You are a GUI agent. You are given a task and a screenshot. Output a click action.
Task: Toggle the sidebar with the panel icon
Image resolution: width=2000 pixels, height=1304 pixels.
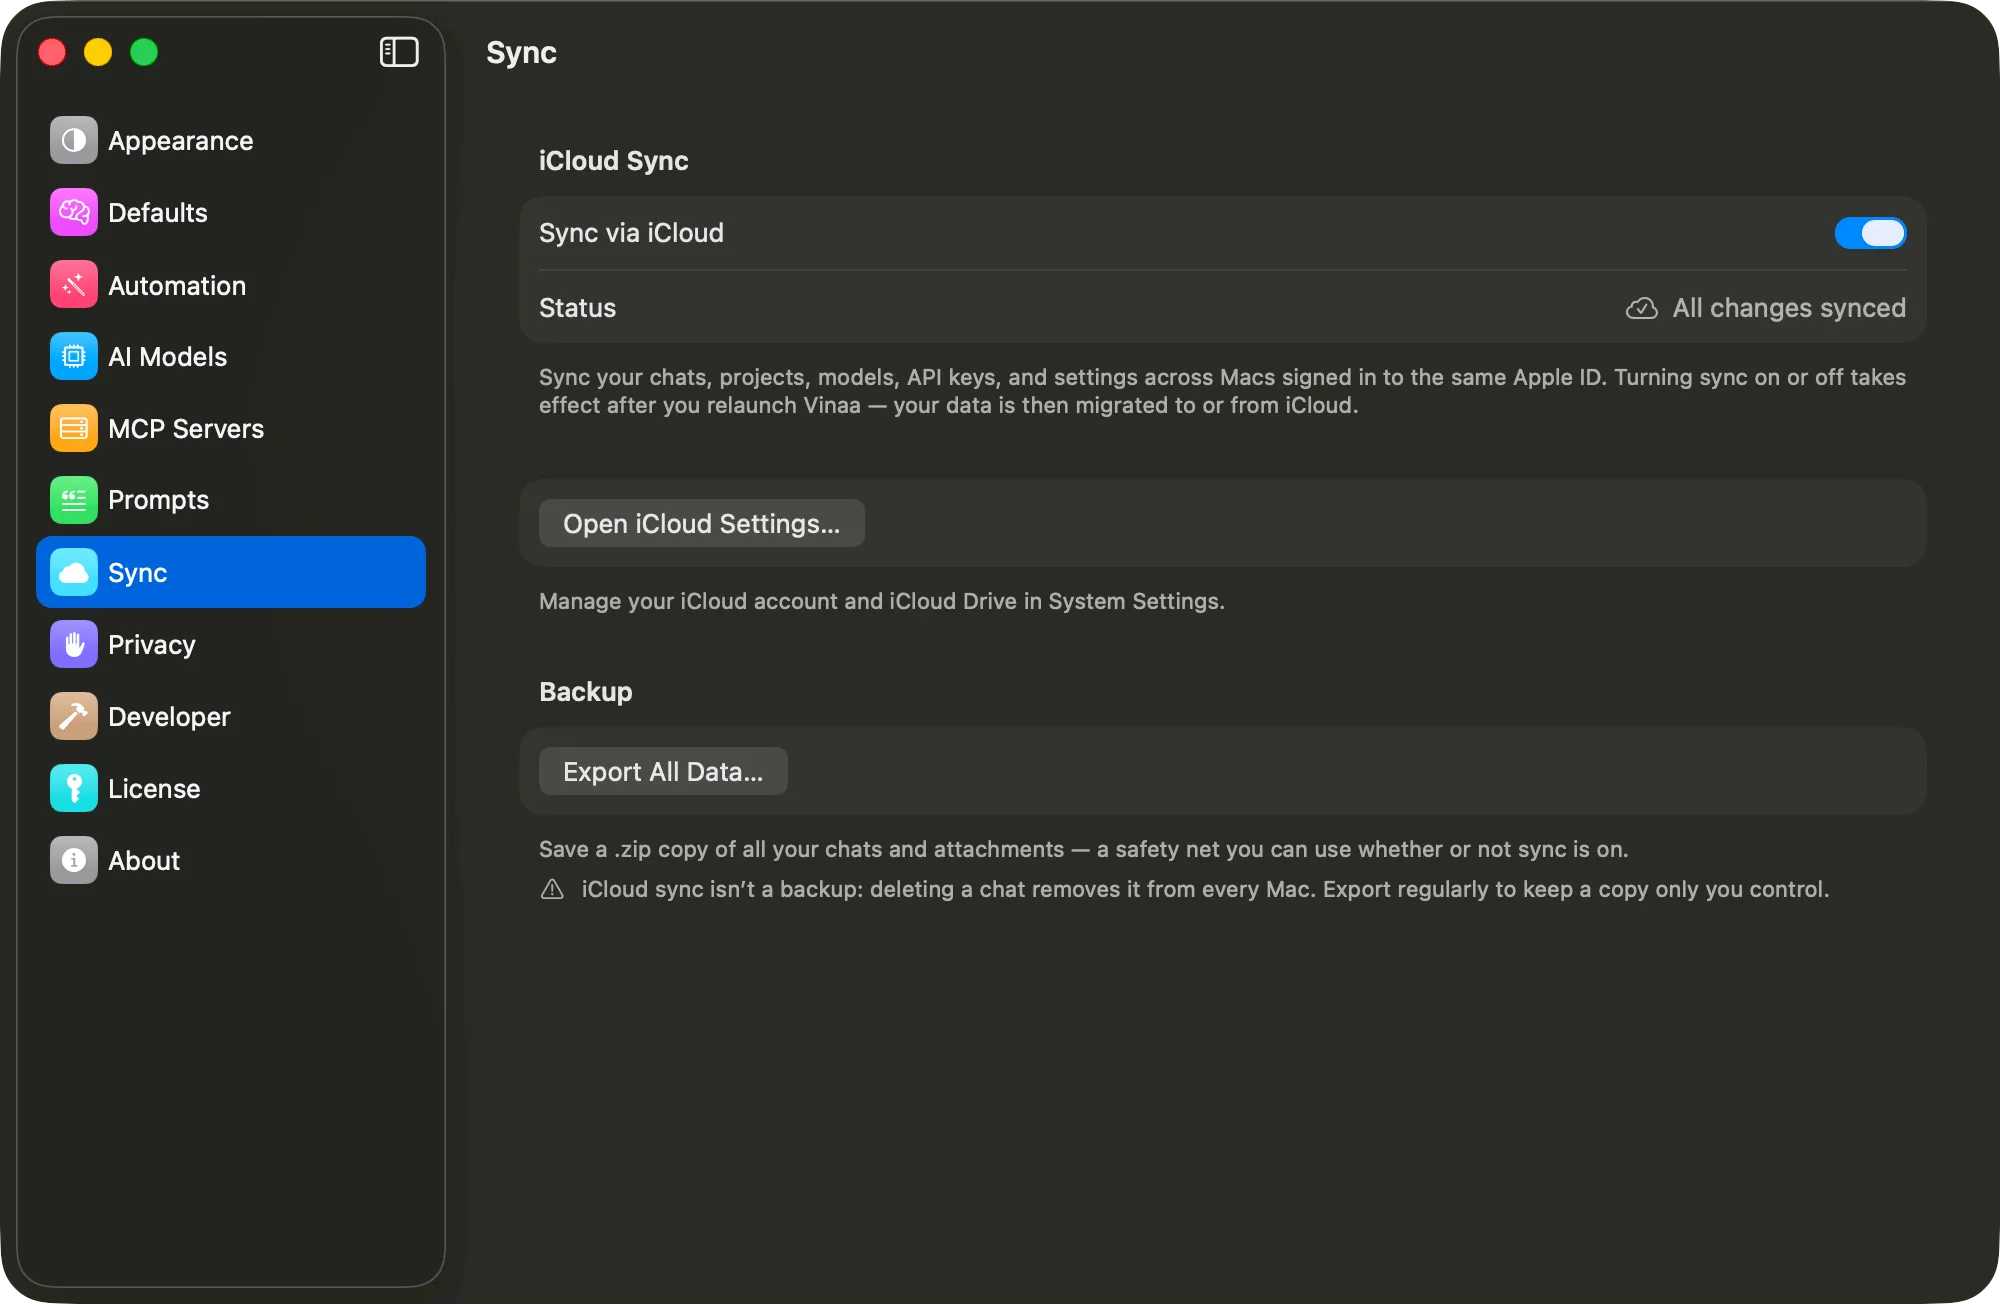pos(399,52)
